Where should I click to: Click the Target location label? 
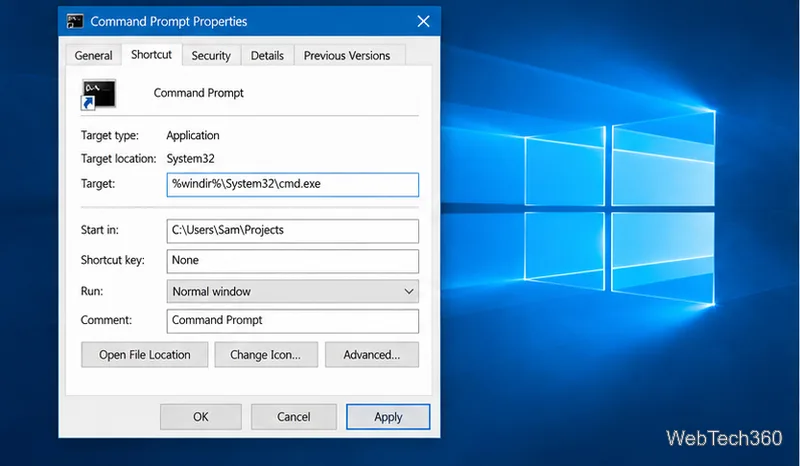tap(118, 158)
